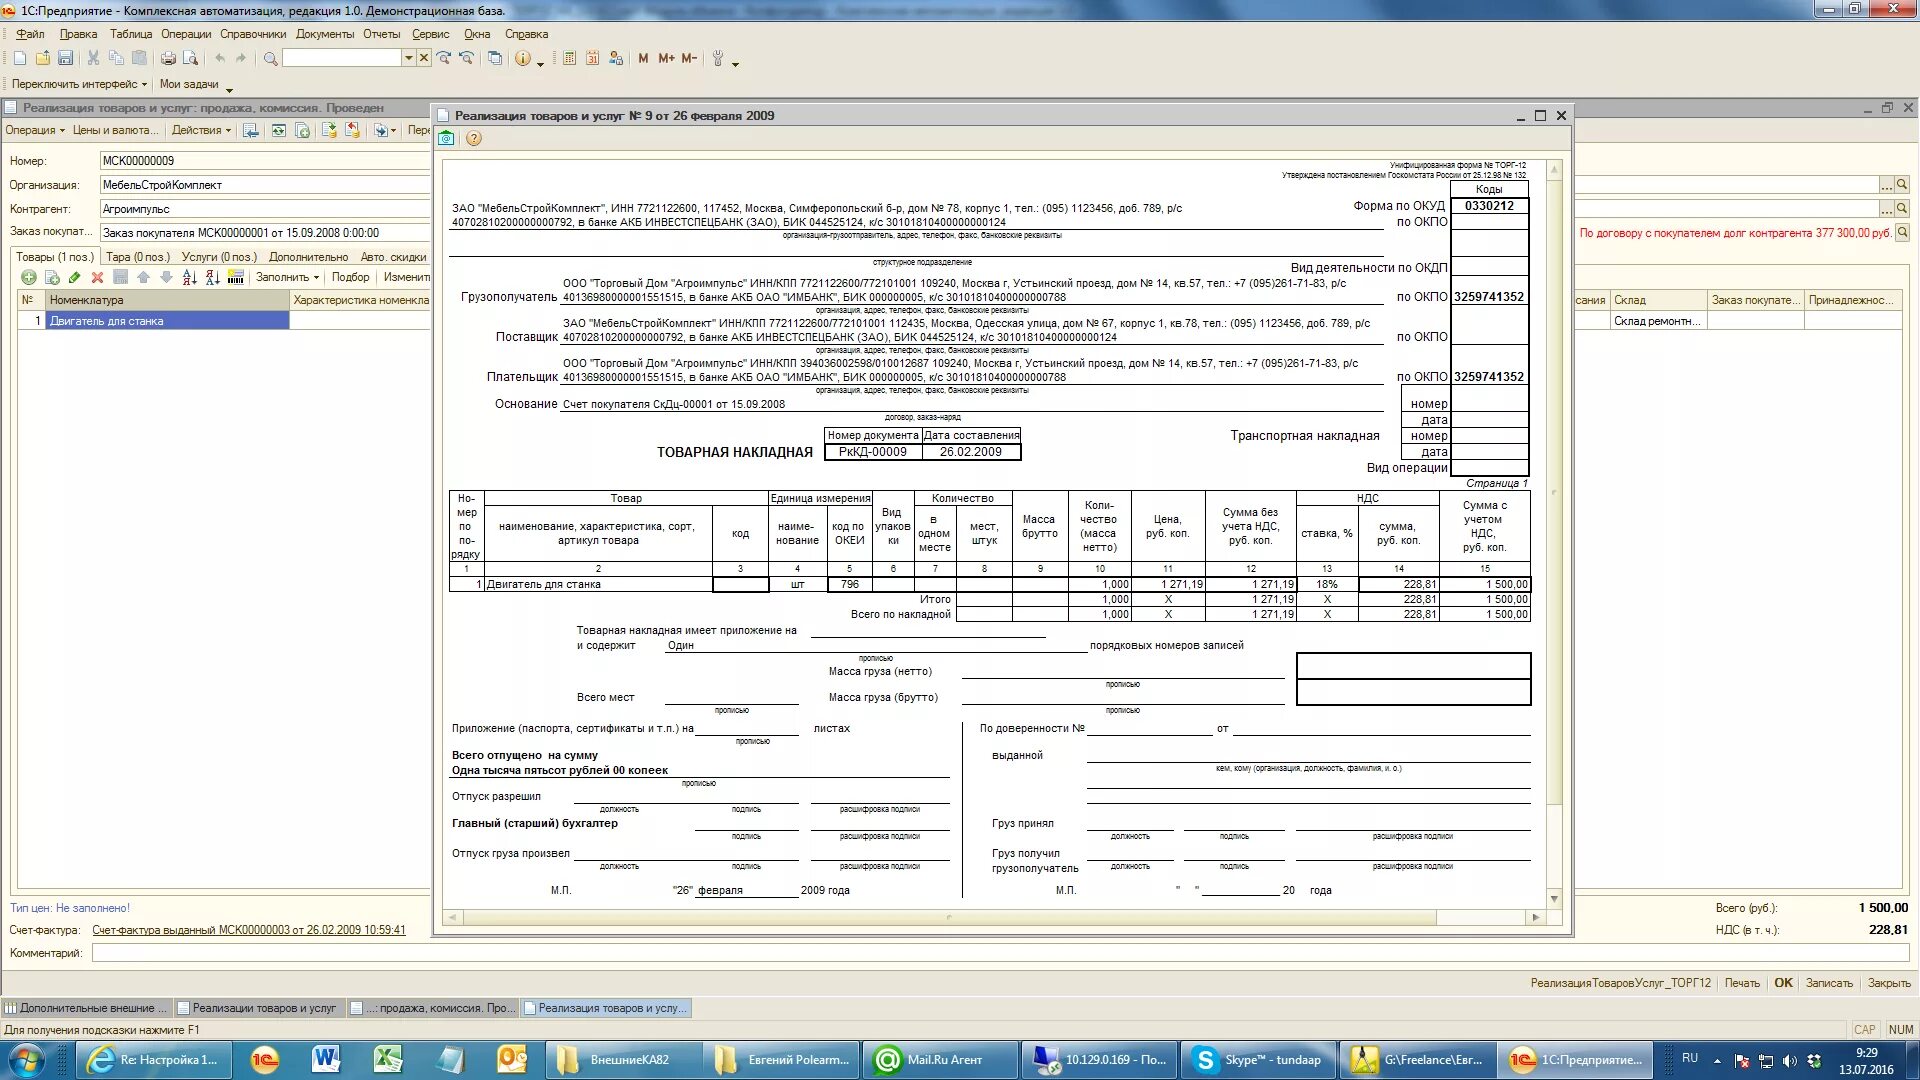Copy row icon in goods table toolbar
This screenshot has height=1080, width=1920.
click(x=52, y=277)
